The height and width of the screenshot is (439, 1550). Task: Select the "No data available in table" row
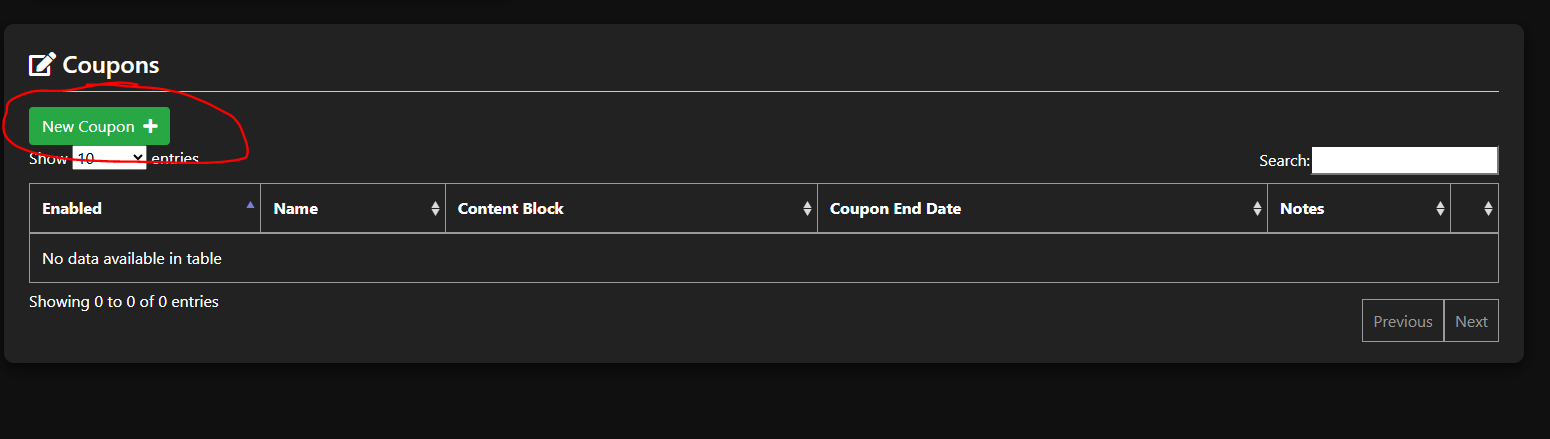(132, 259)
